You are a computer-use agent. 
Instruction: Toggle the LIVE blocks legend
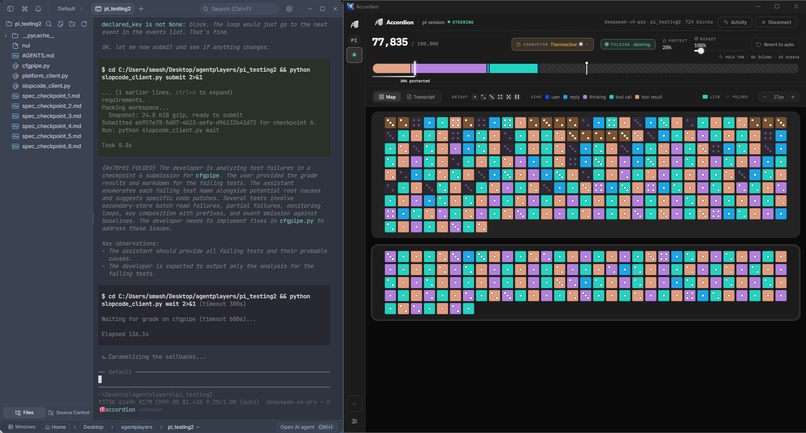(x=711, y=97)
